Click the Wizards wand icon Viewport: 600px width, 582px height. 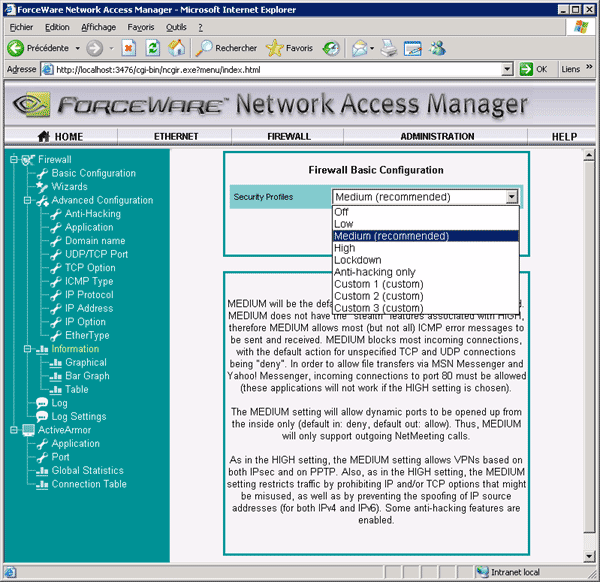(42, 187)
